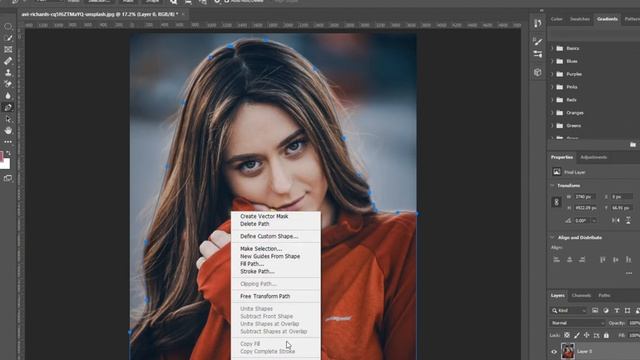
Task: Expand the Pinks gradient folder
Action: point(552,87)
